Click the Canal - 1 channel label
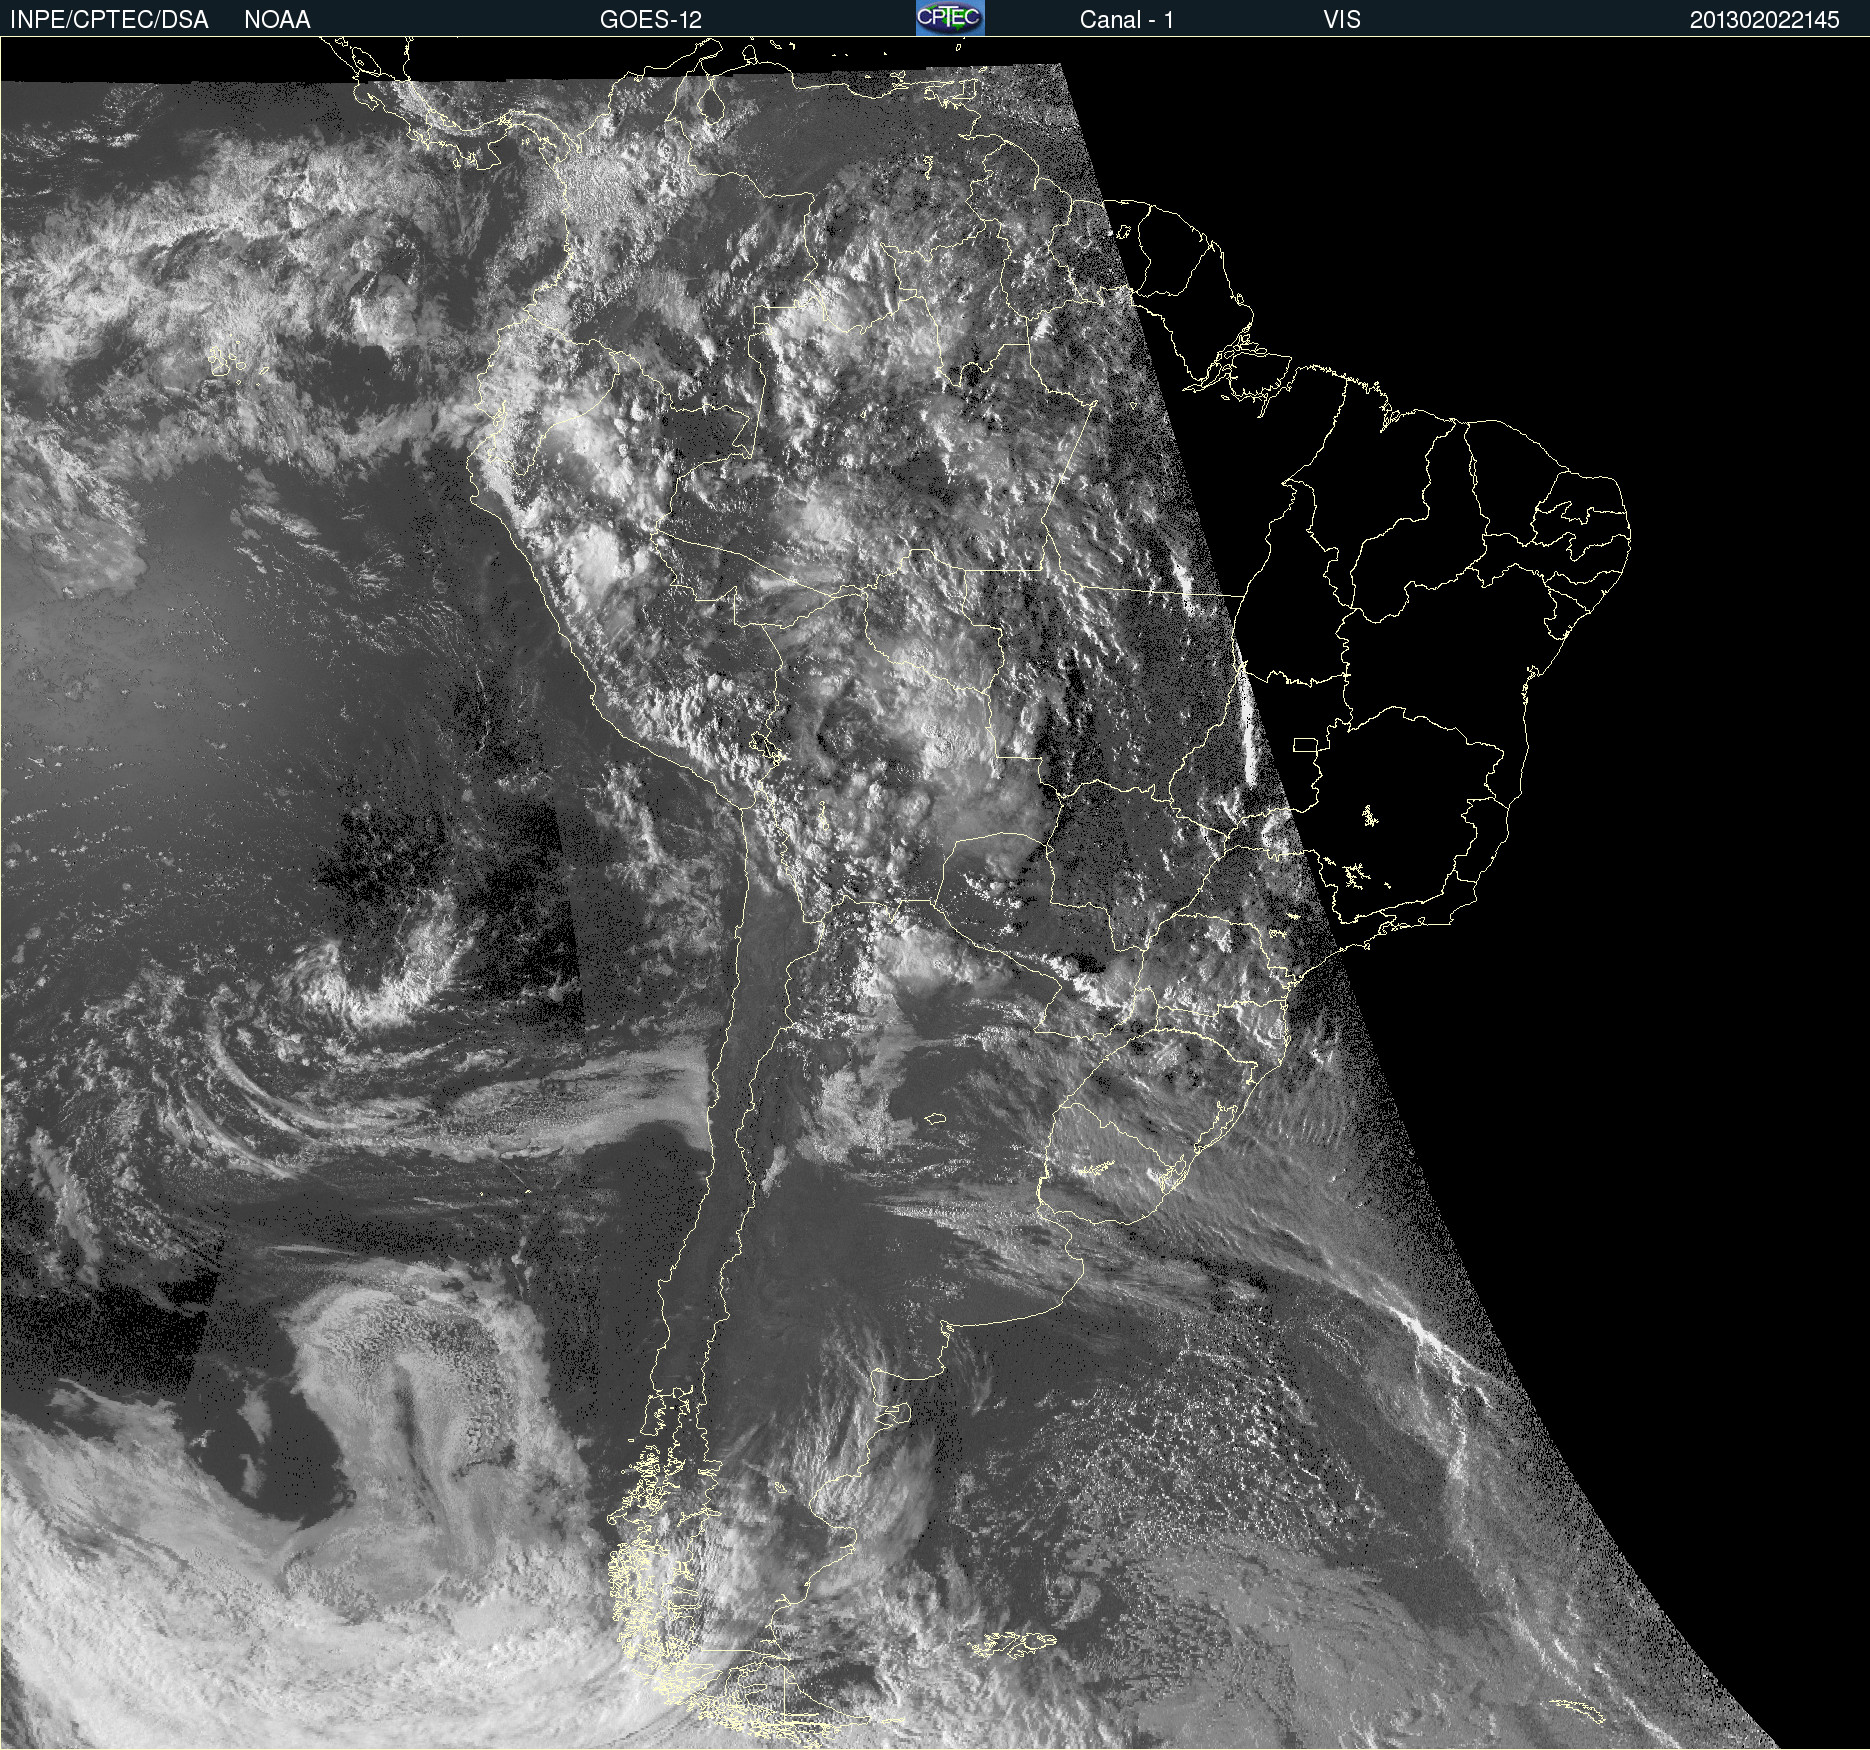This screenshot has width=1870, height=1750. coord(1126,19)
